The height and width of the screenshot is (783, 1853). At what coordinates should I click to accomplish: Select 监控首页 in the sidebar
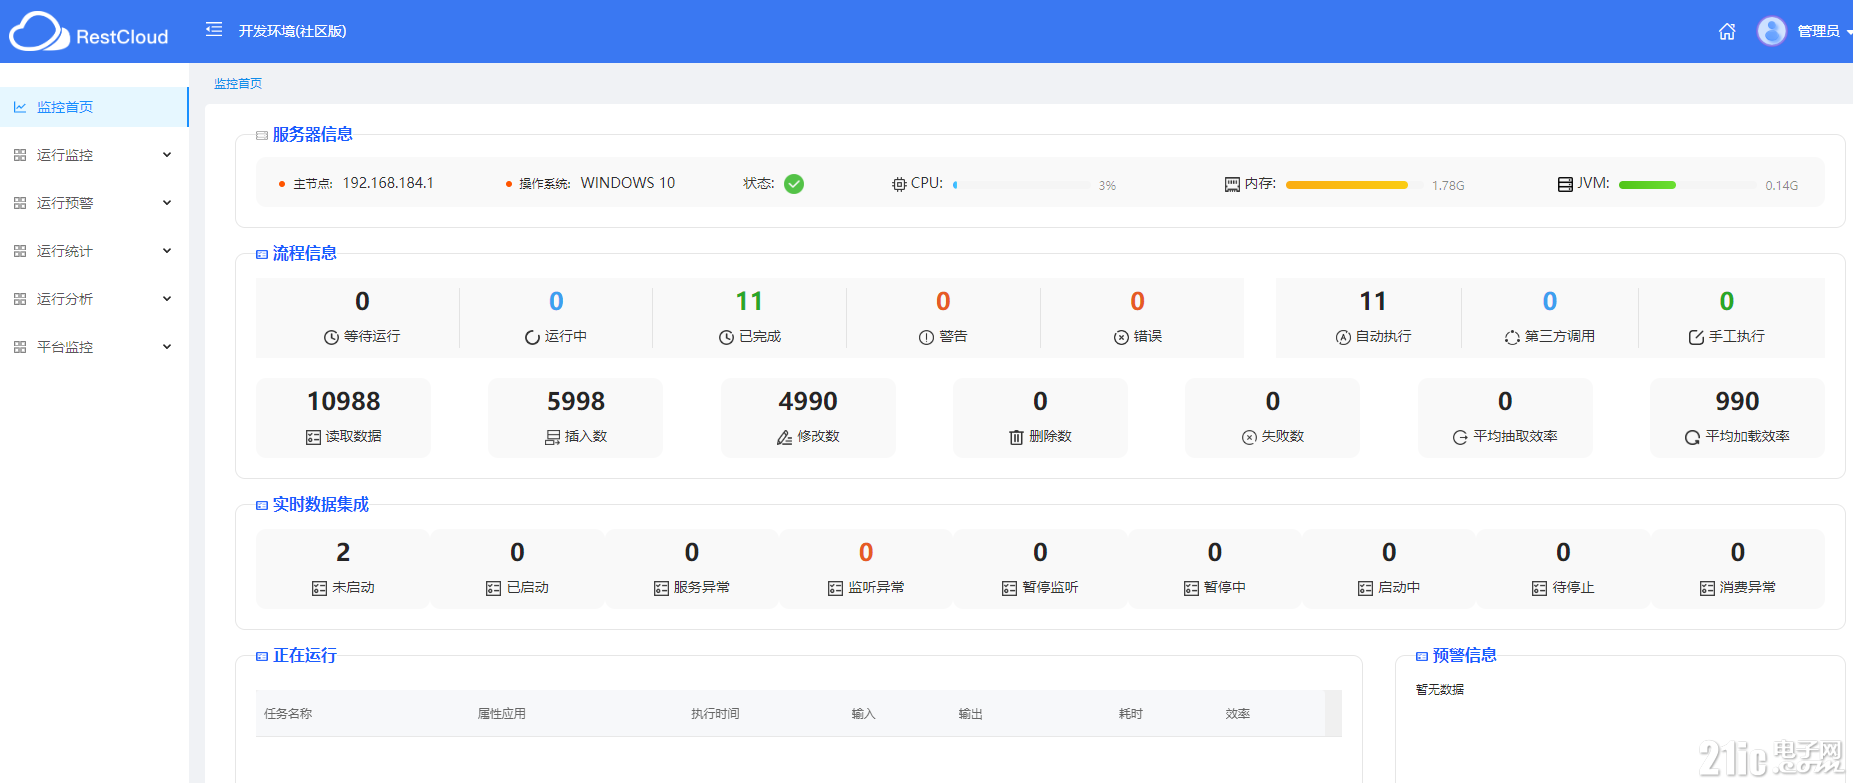(x=94, y=107)
